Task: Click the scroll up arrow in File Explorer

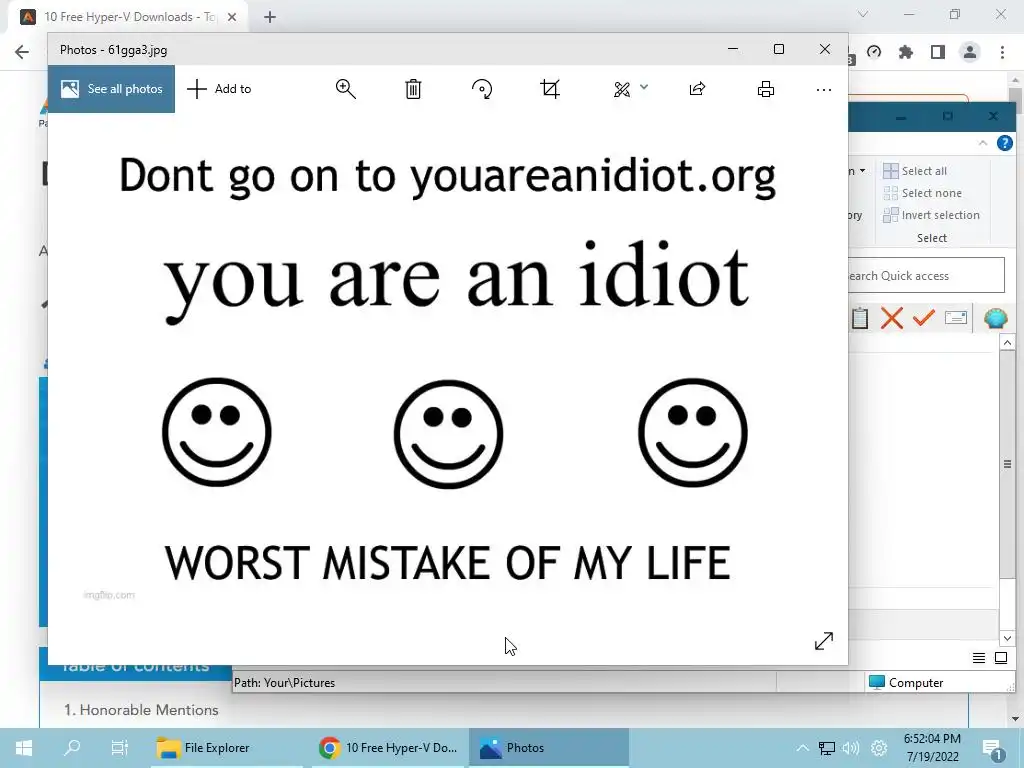Action: point(1007,343)
